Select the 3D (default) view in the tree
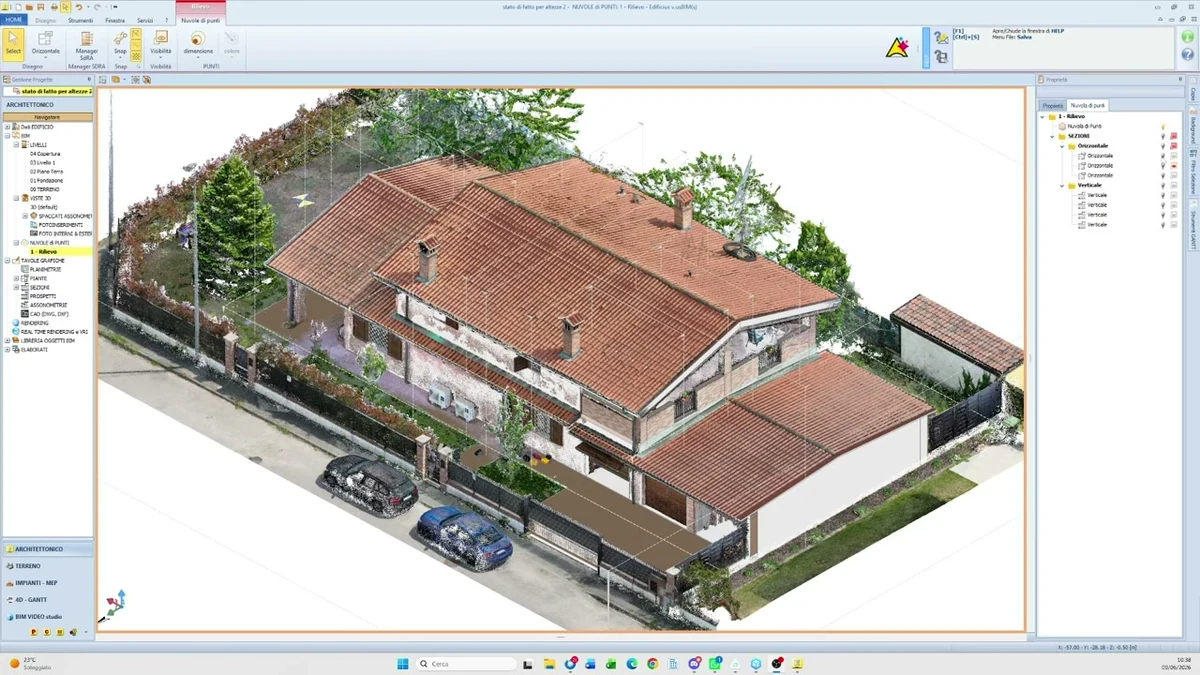The height and width of the screenshot is (675, 1200). coord(44,207)
